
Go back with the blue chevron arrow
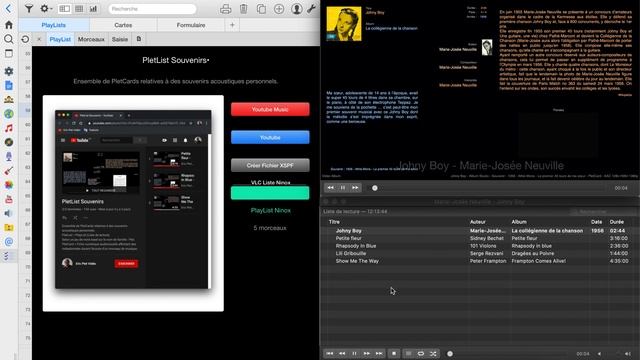[x=8, y=8]
